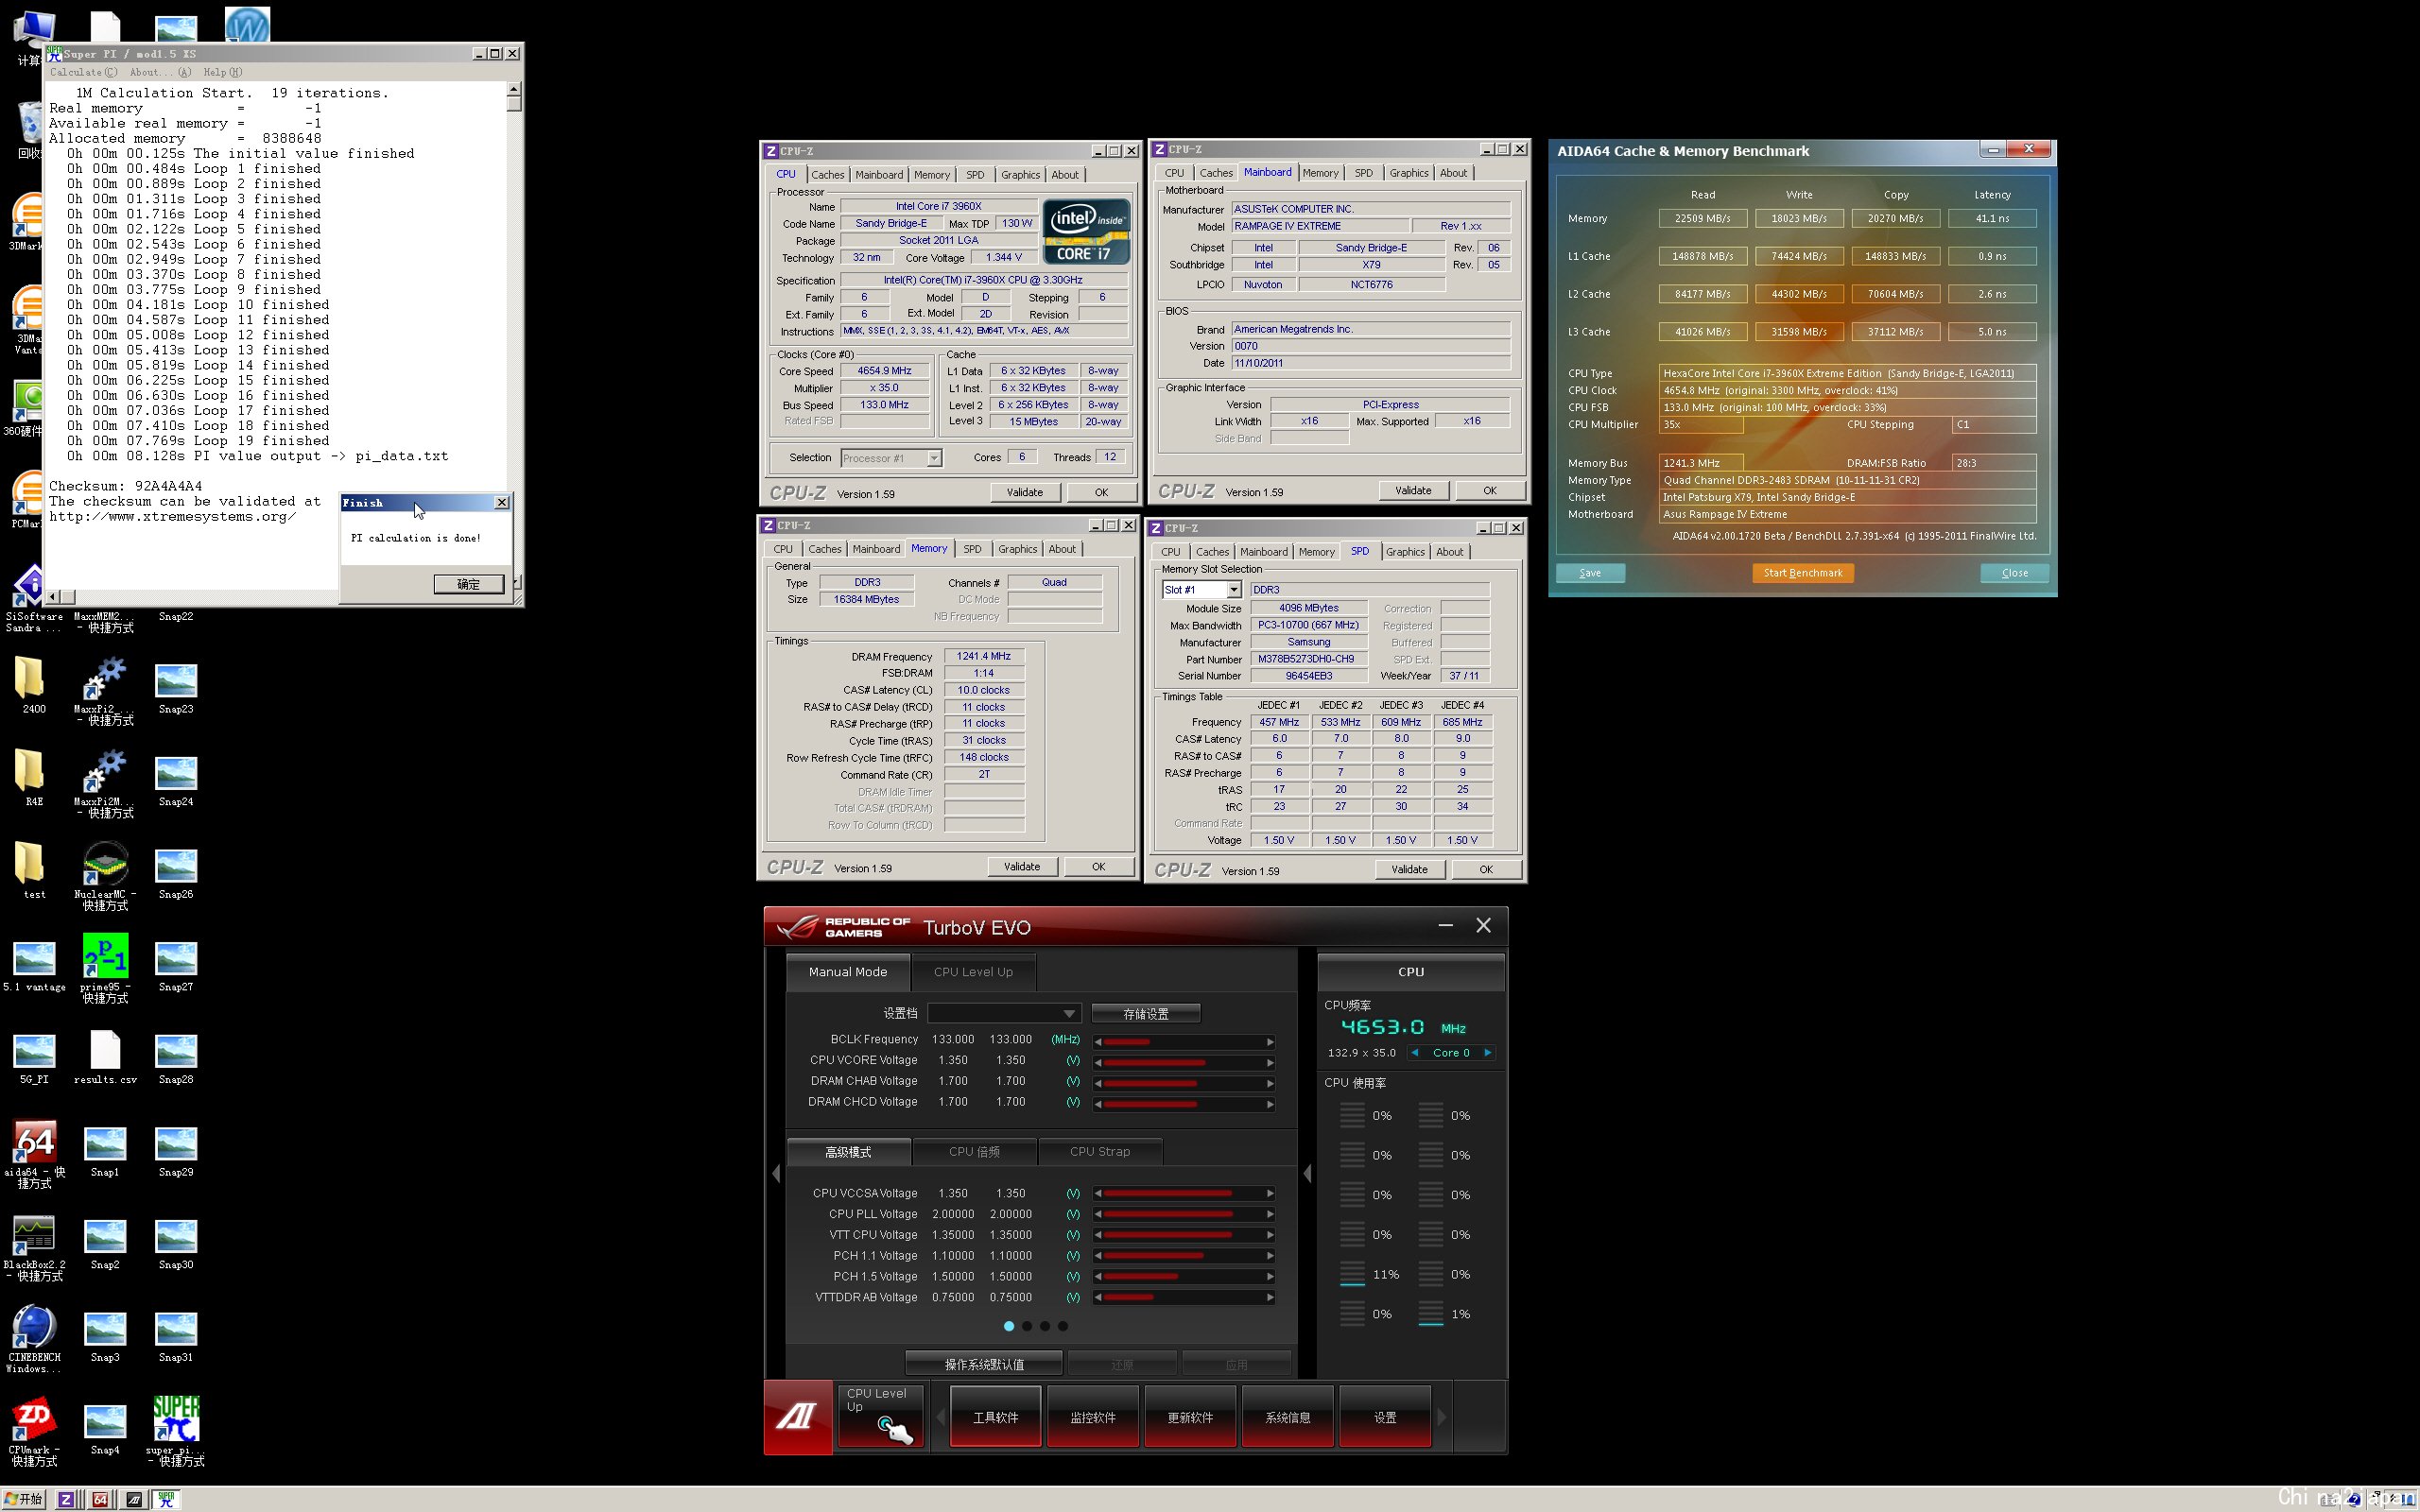Open the Memory tab in CPU-Z Mainboard window
Image resolution: width=2420 pixels, height=1512 pixels.
point(1320,173)
